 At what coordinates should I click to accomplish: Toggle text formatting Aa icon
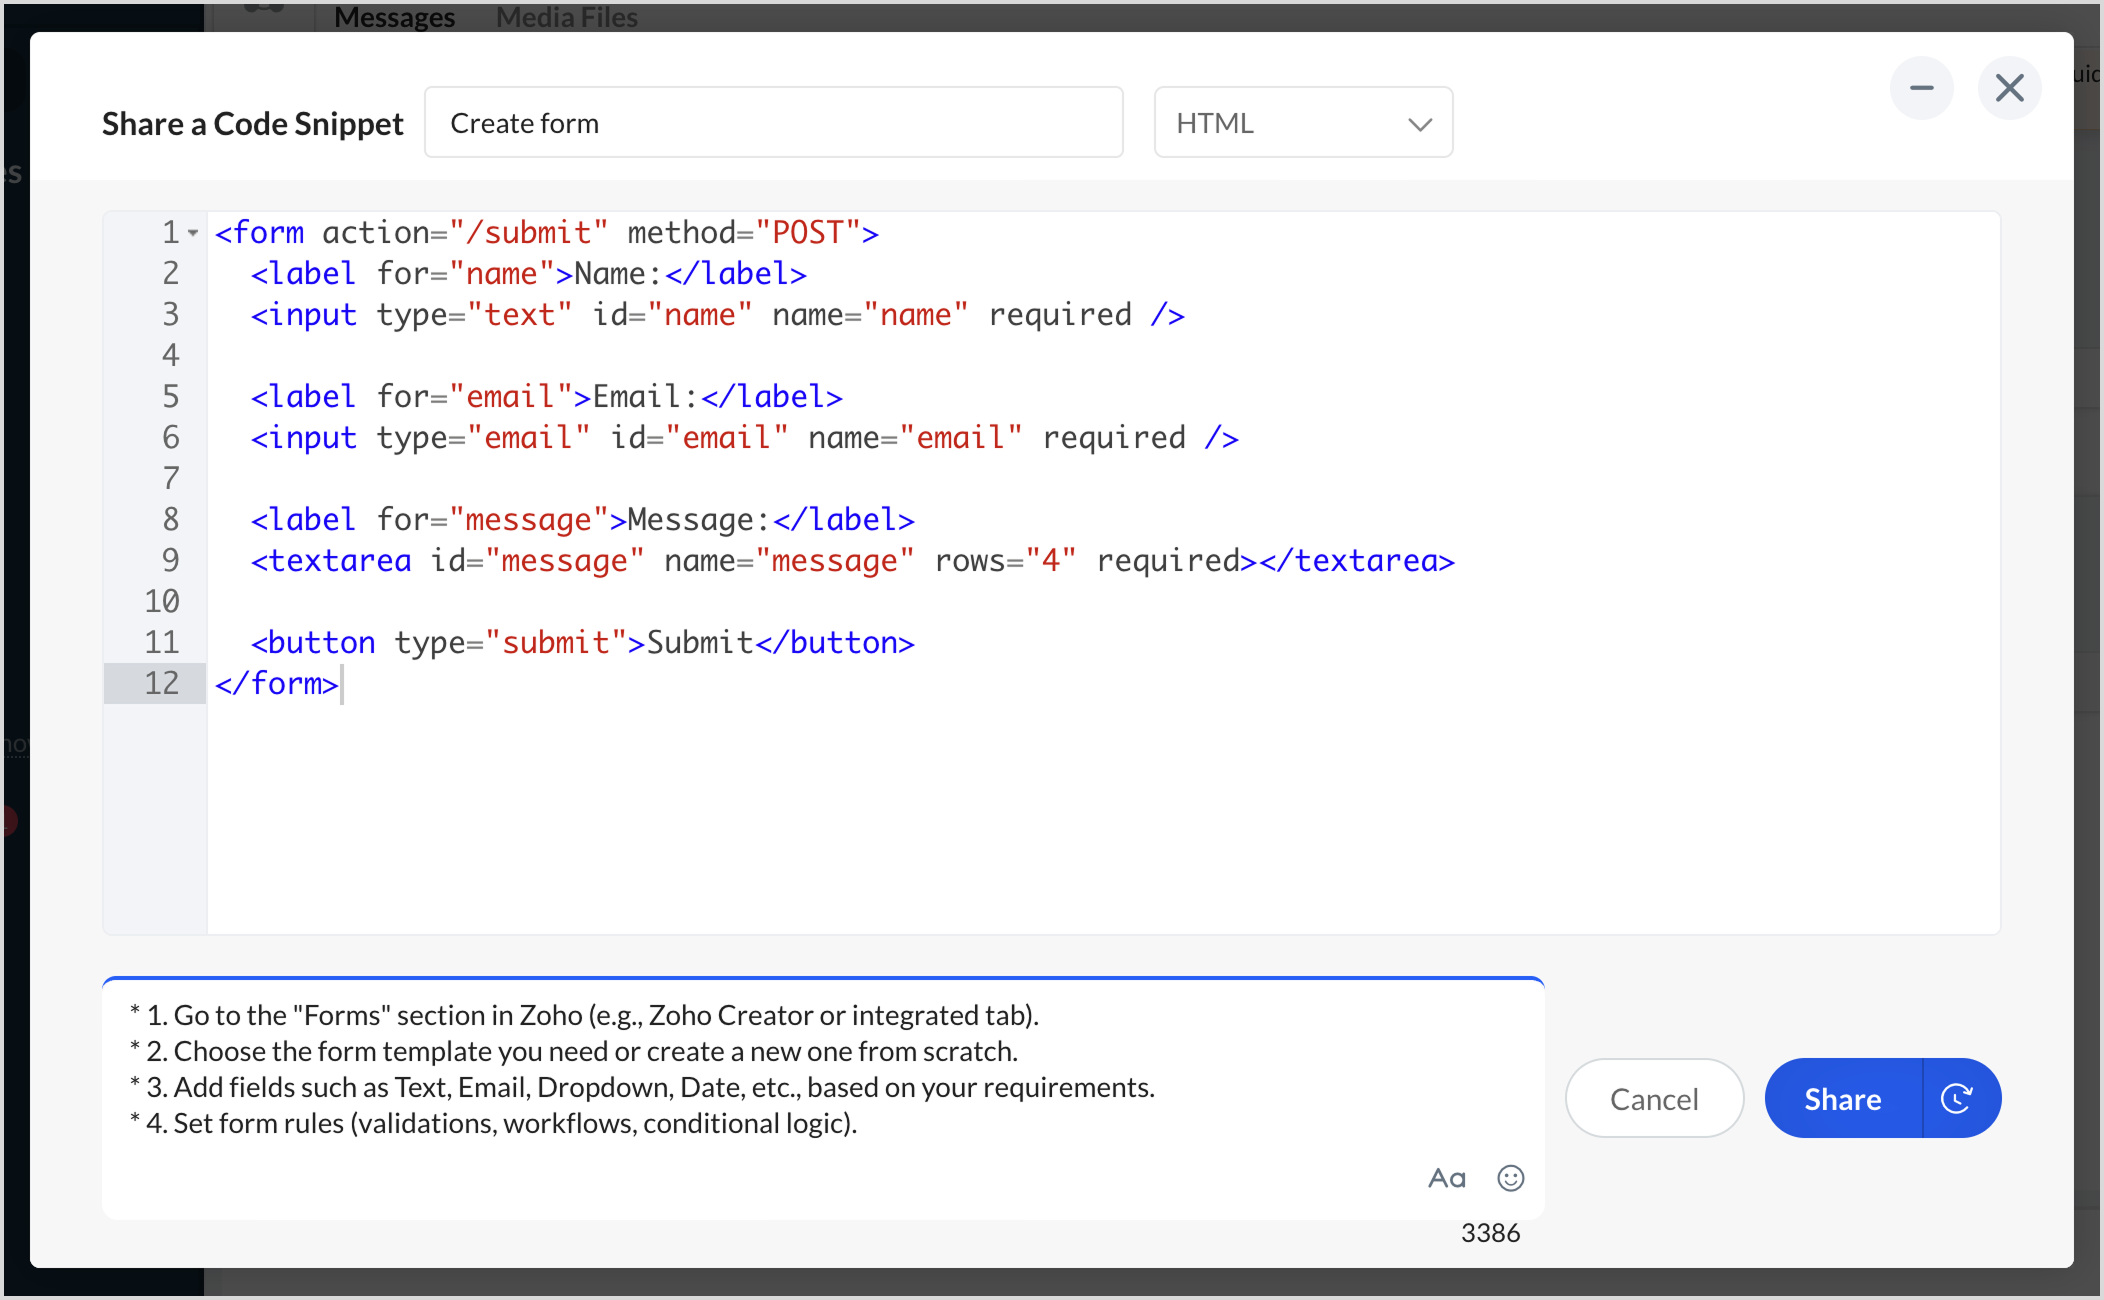(x=1447, y=1178)
